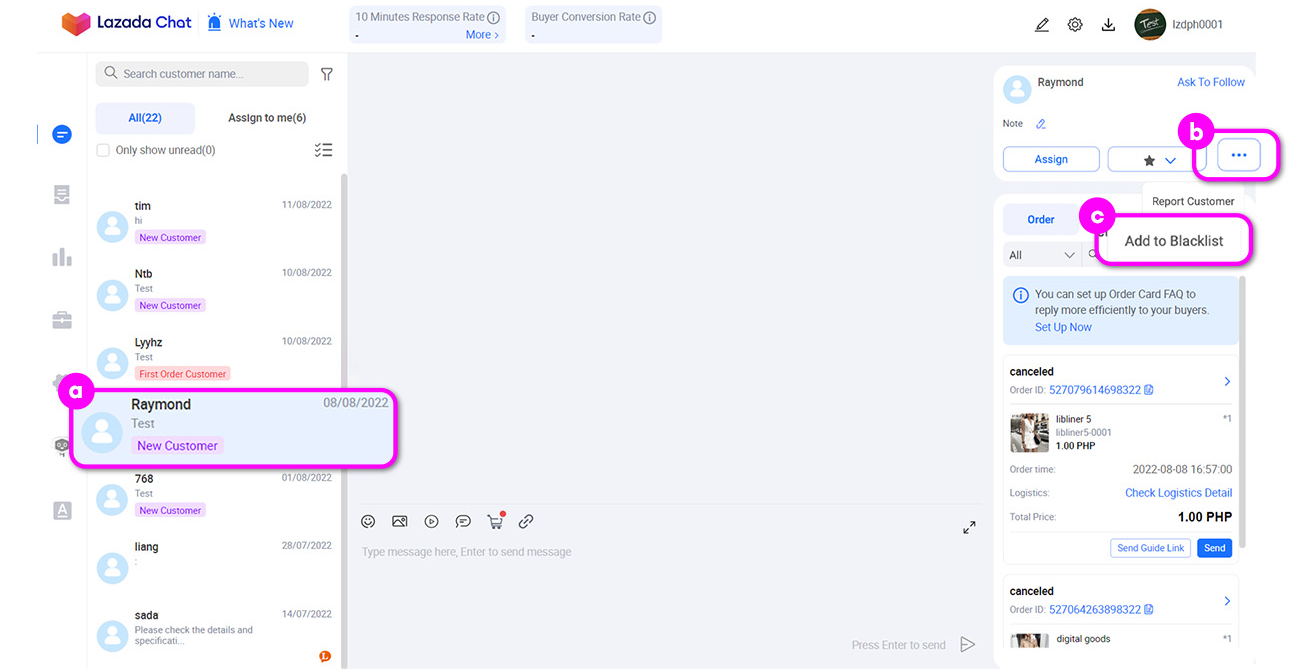Open the All order filter dropdown
Viewport: 1299px width, 670px height.
tap(1040, 254)
